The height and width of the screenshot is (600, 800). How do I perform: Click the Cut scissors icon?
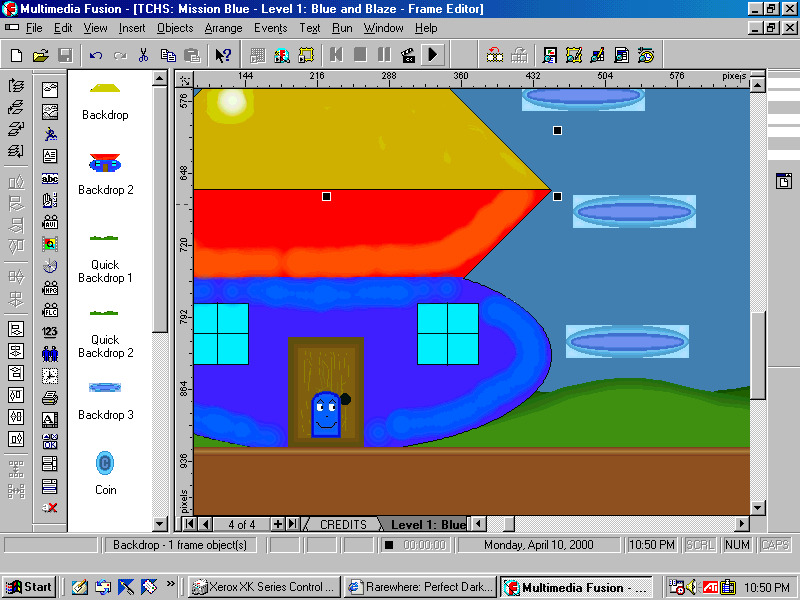[x=144, y=55]
